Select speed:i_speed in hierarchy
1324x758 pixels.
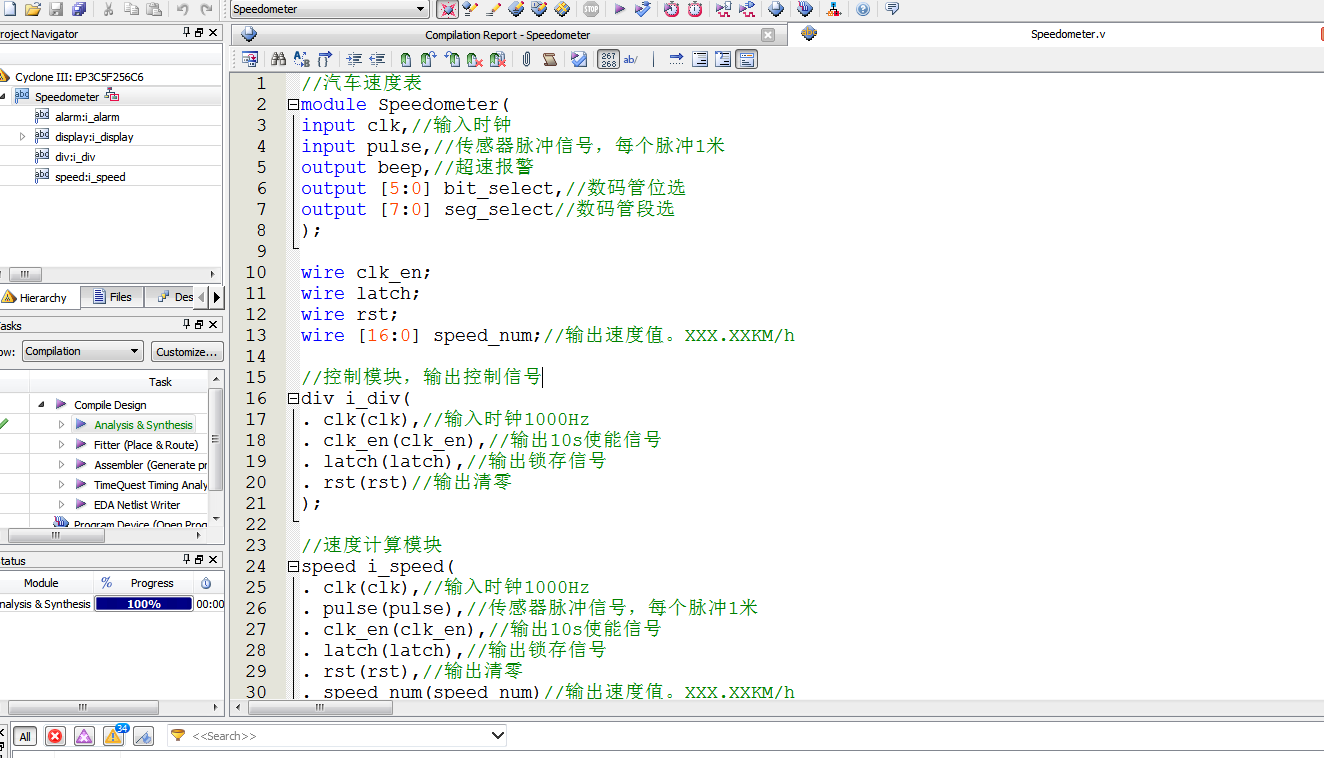click(x=90, y=177)
